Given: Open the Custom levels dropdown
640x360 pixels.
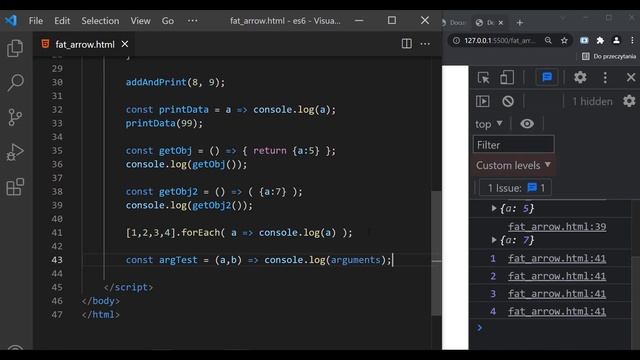Looking at the screenshot, I should (x=513, y=165).
